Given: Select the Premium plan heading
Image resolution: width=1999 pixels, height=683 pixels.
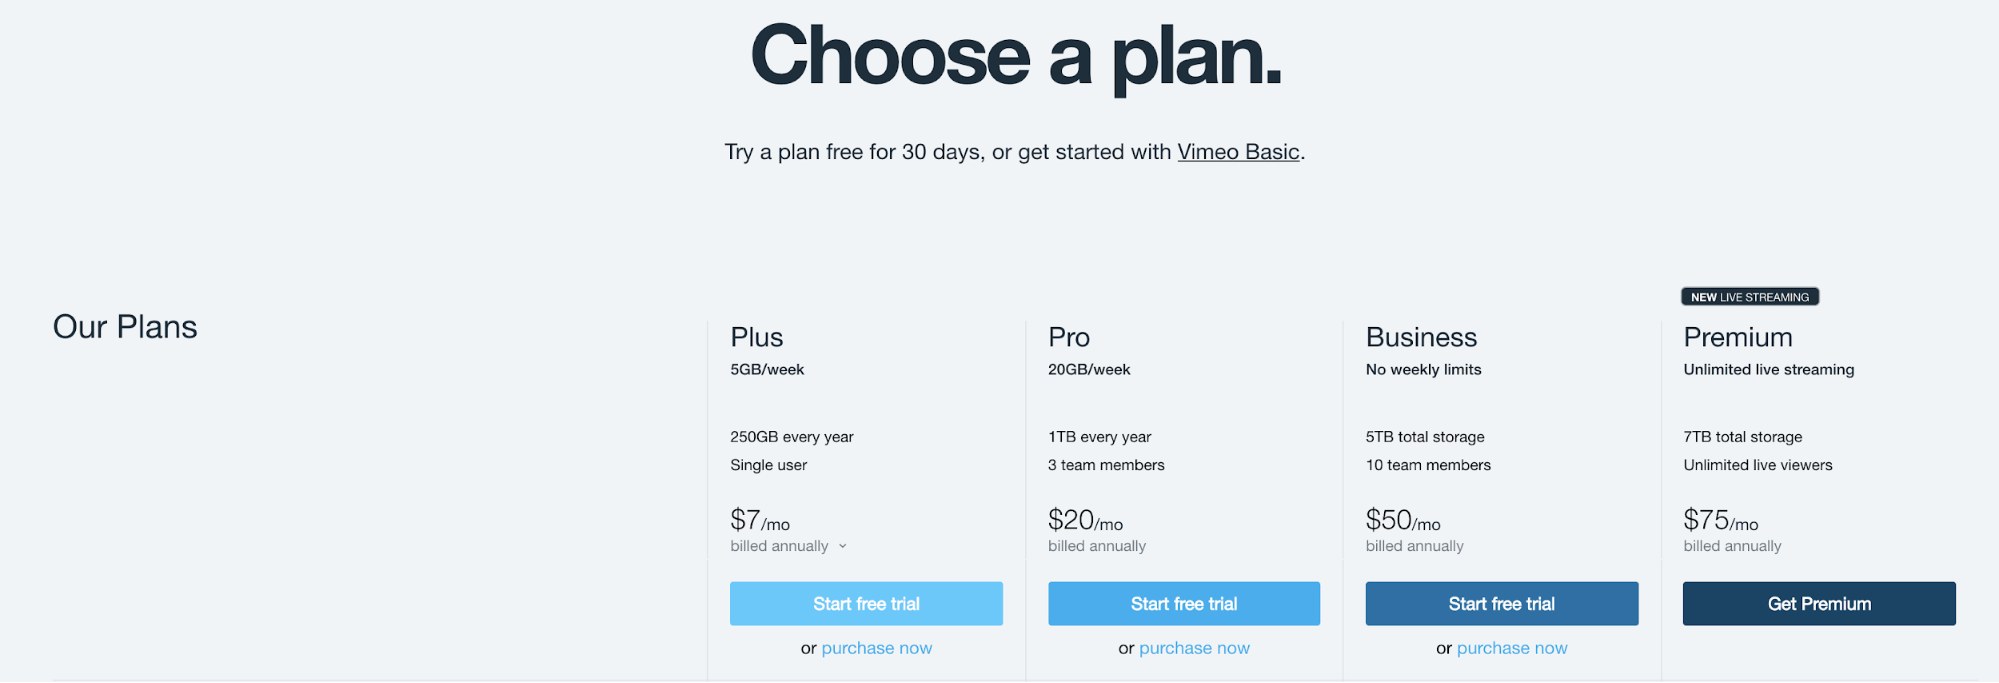Looking at the screenshot, I should (x=1738, y=337).
